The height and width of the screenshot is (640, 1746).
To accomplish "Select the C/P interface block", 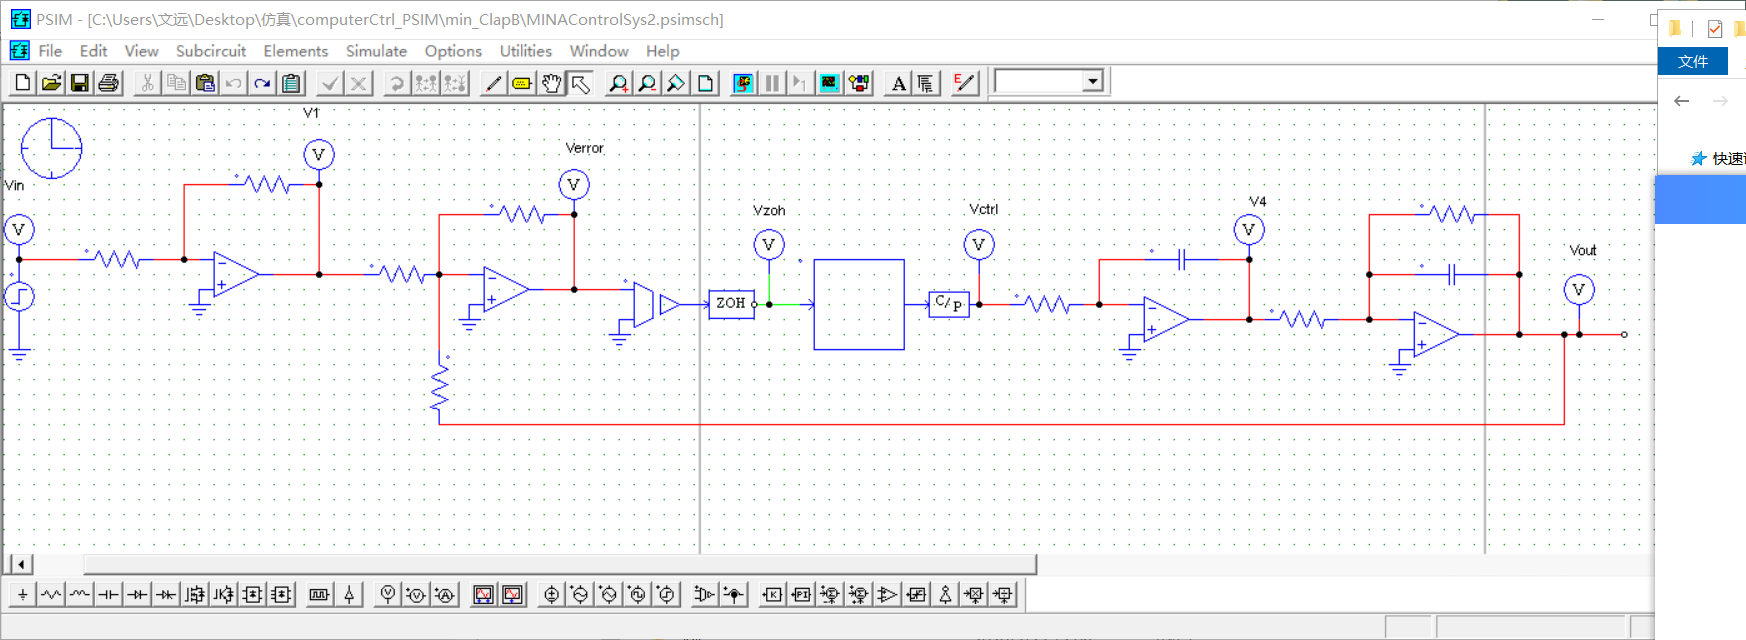I will [x=949, y=304].
